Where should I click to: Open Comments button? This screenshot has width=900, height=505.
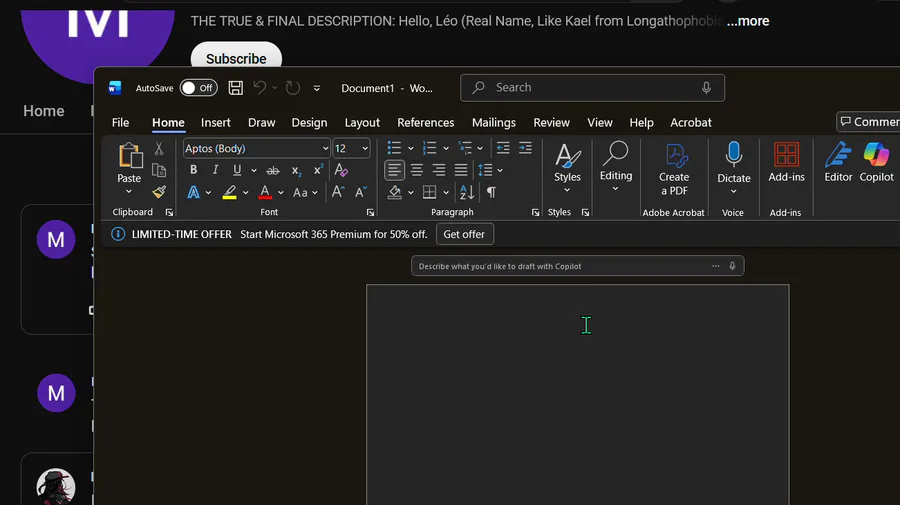click(868, 122)
